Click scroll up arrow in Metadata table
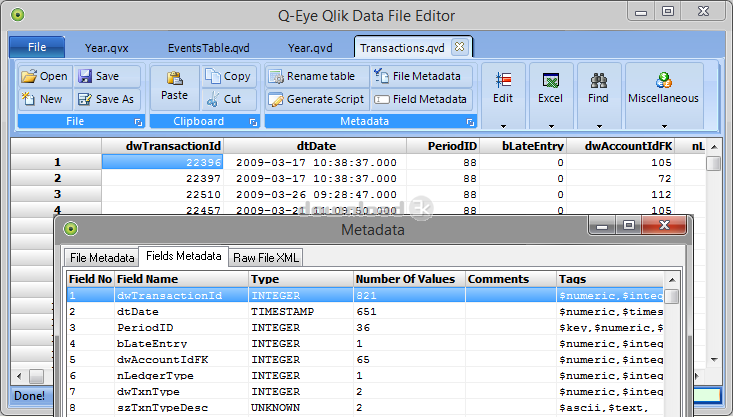Image resolution: width=733 pixels, height=417 pixels. tap(672, 280)
